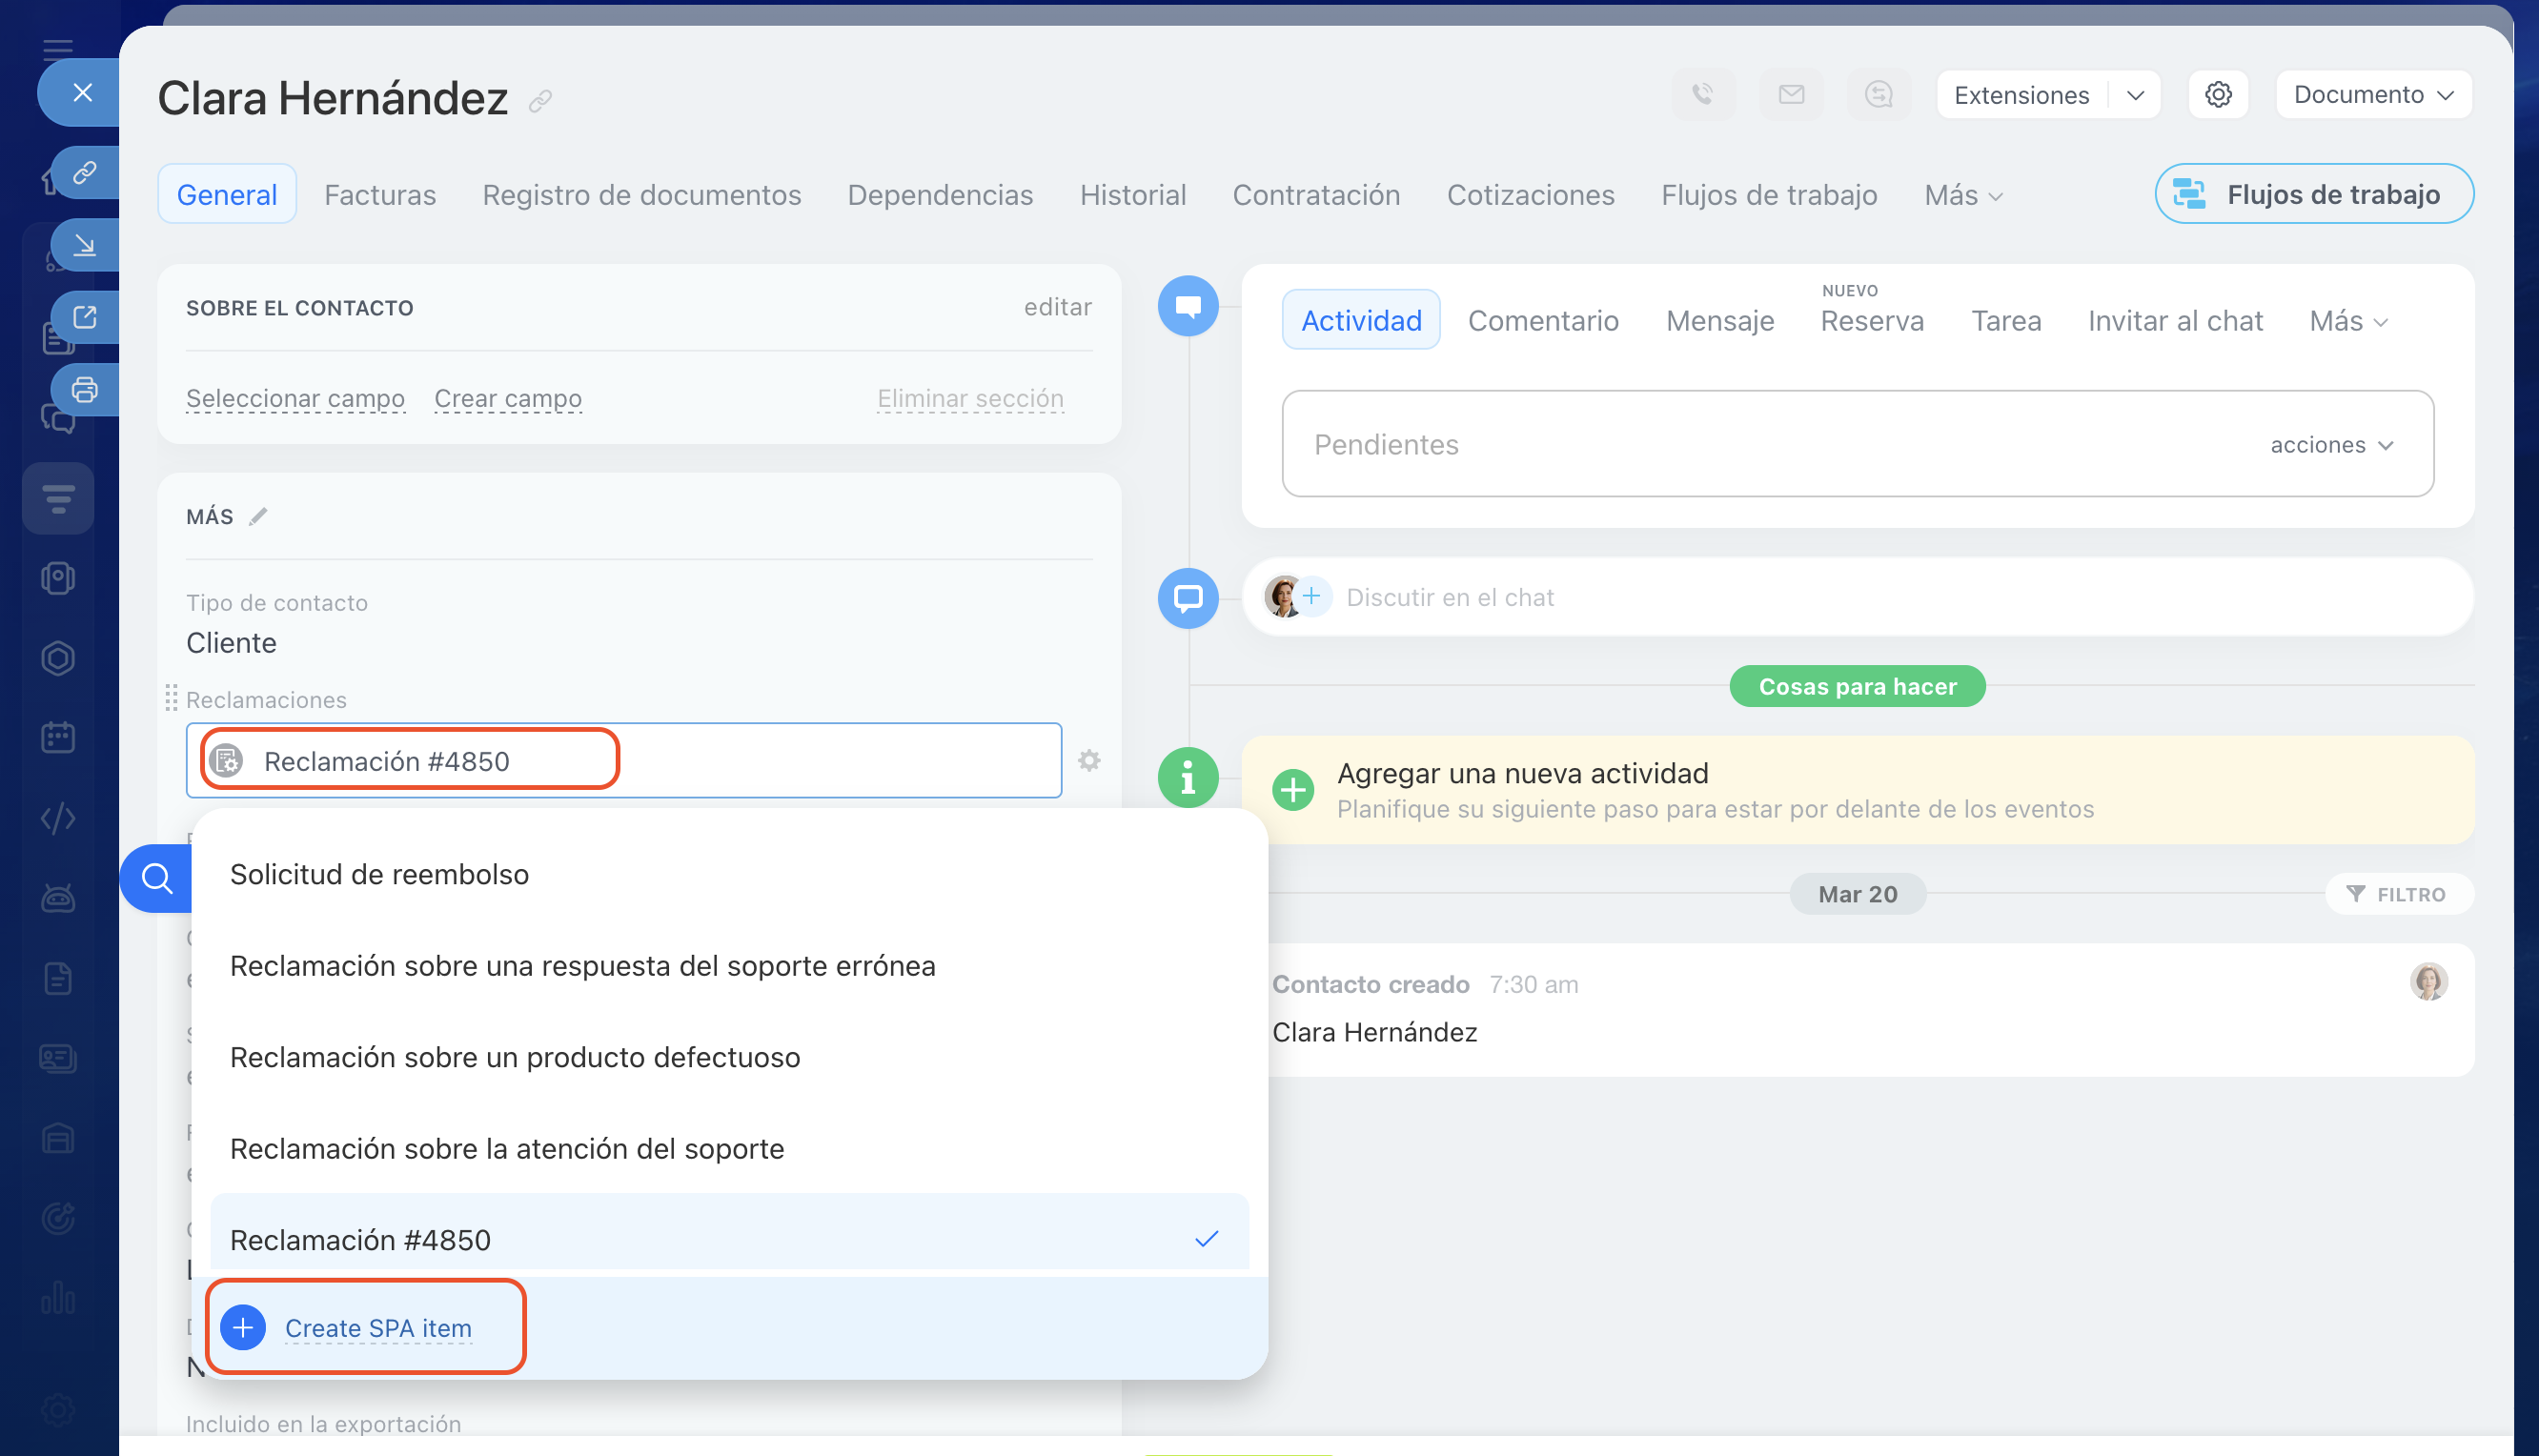
Task: Open the card settings gear icon
Action: [x=2218, y=95]
